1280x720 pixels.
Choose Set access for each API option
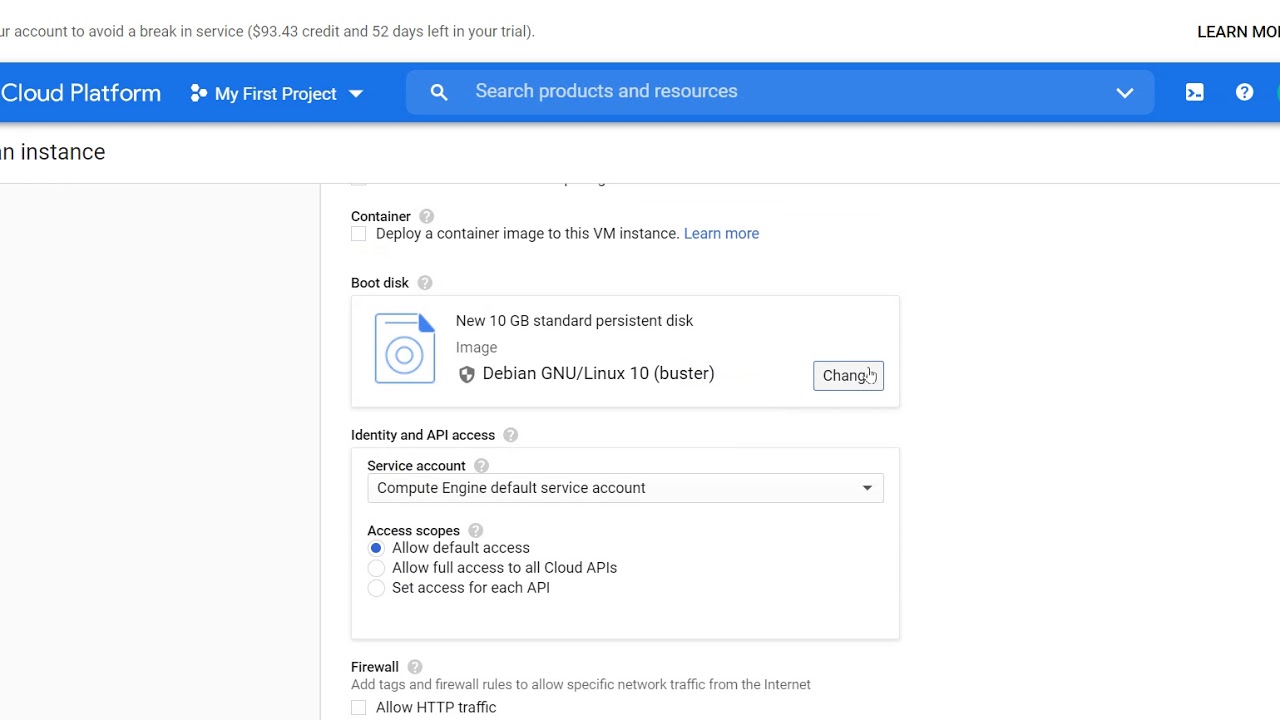(376, 588)
